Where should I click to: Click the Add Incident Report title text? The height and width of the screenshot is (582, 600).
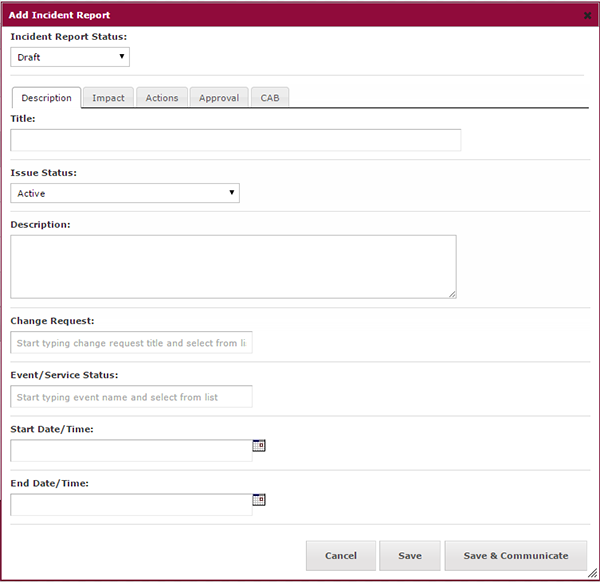point(59,15)
